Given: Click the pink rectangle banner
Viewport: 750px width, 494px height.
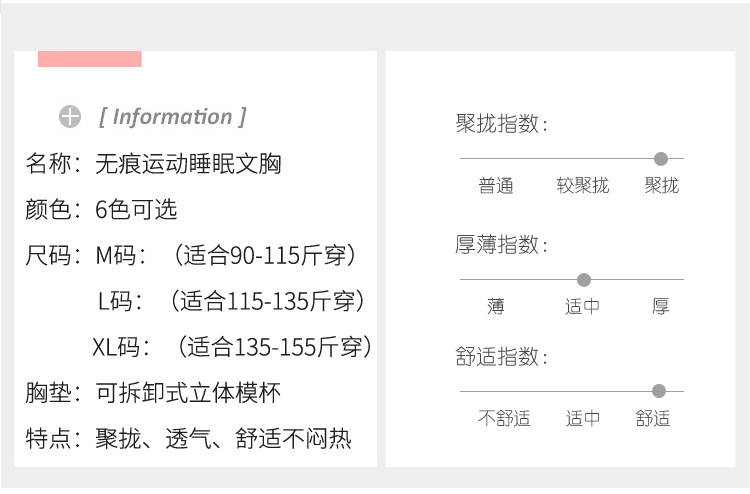Looking at the screenshot, I should coord(89,59).
